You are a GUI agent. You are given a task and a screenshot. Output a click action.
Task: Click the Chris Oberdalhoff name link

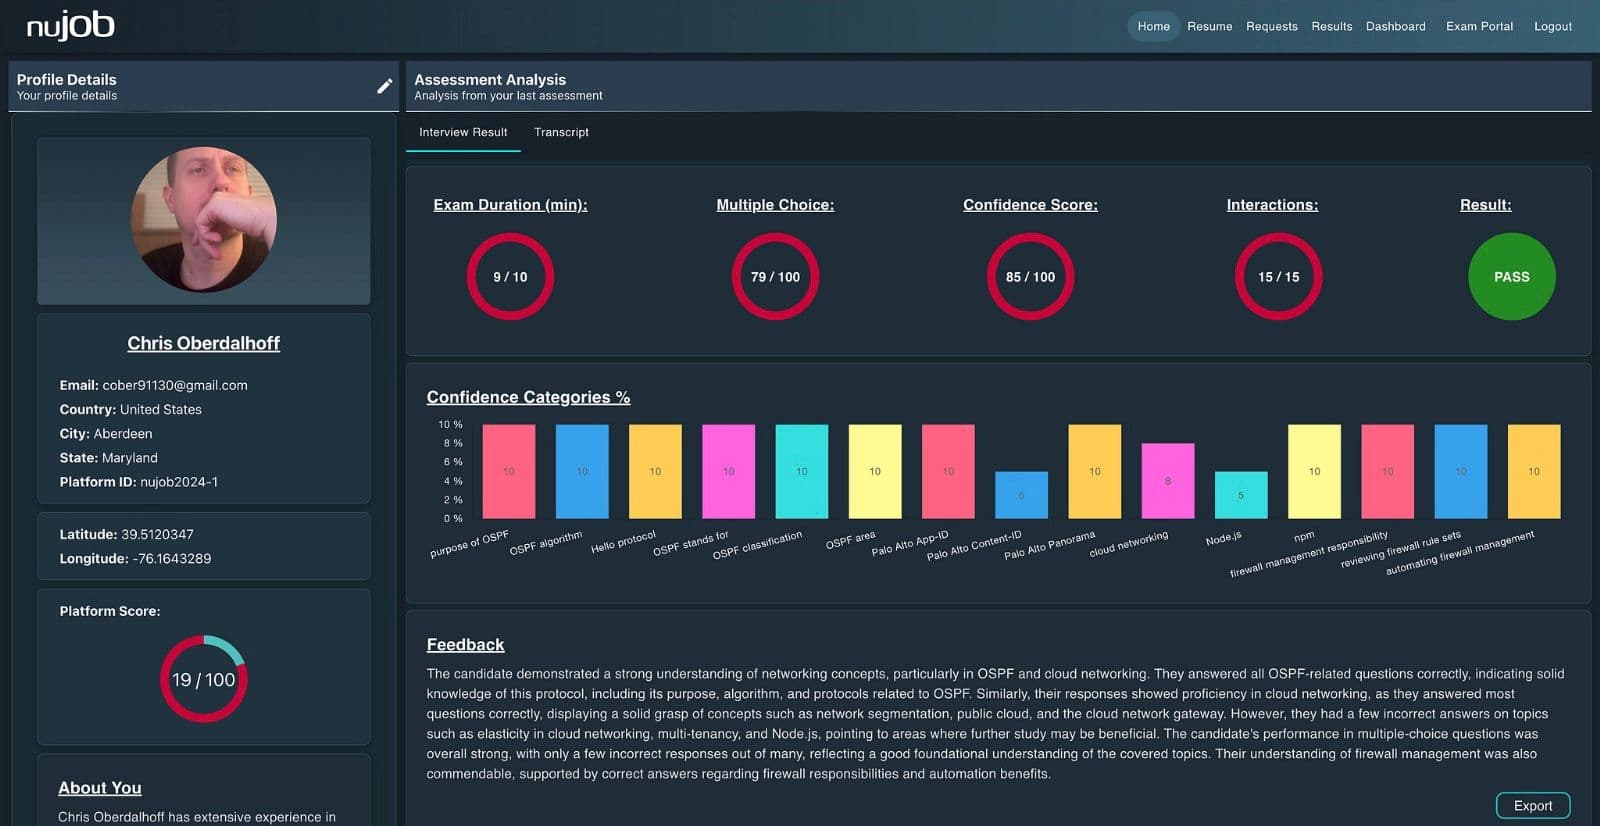(203, 343)
